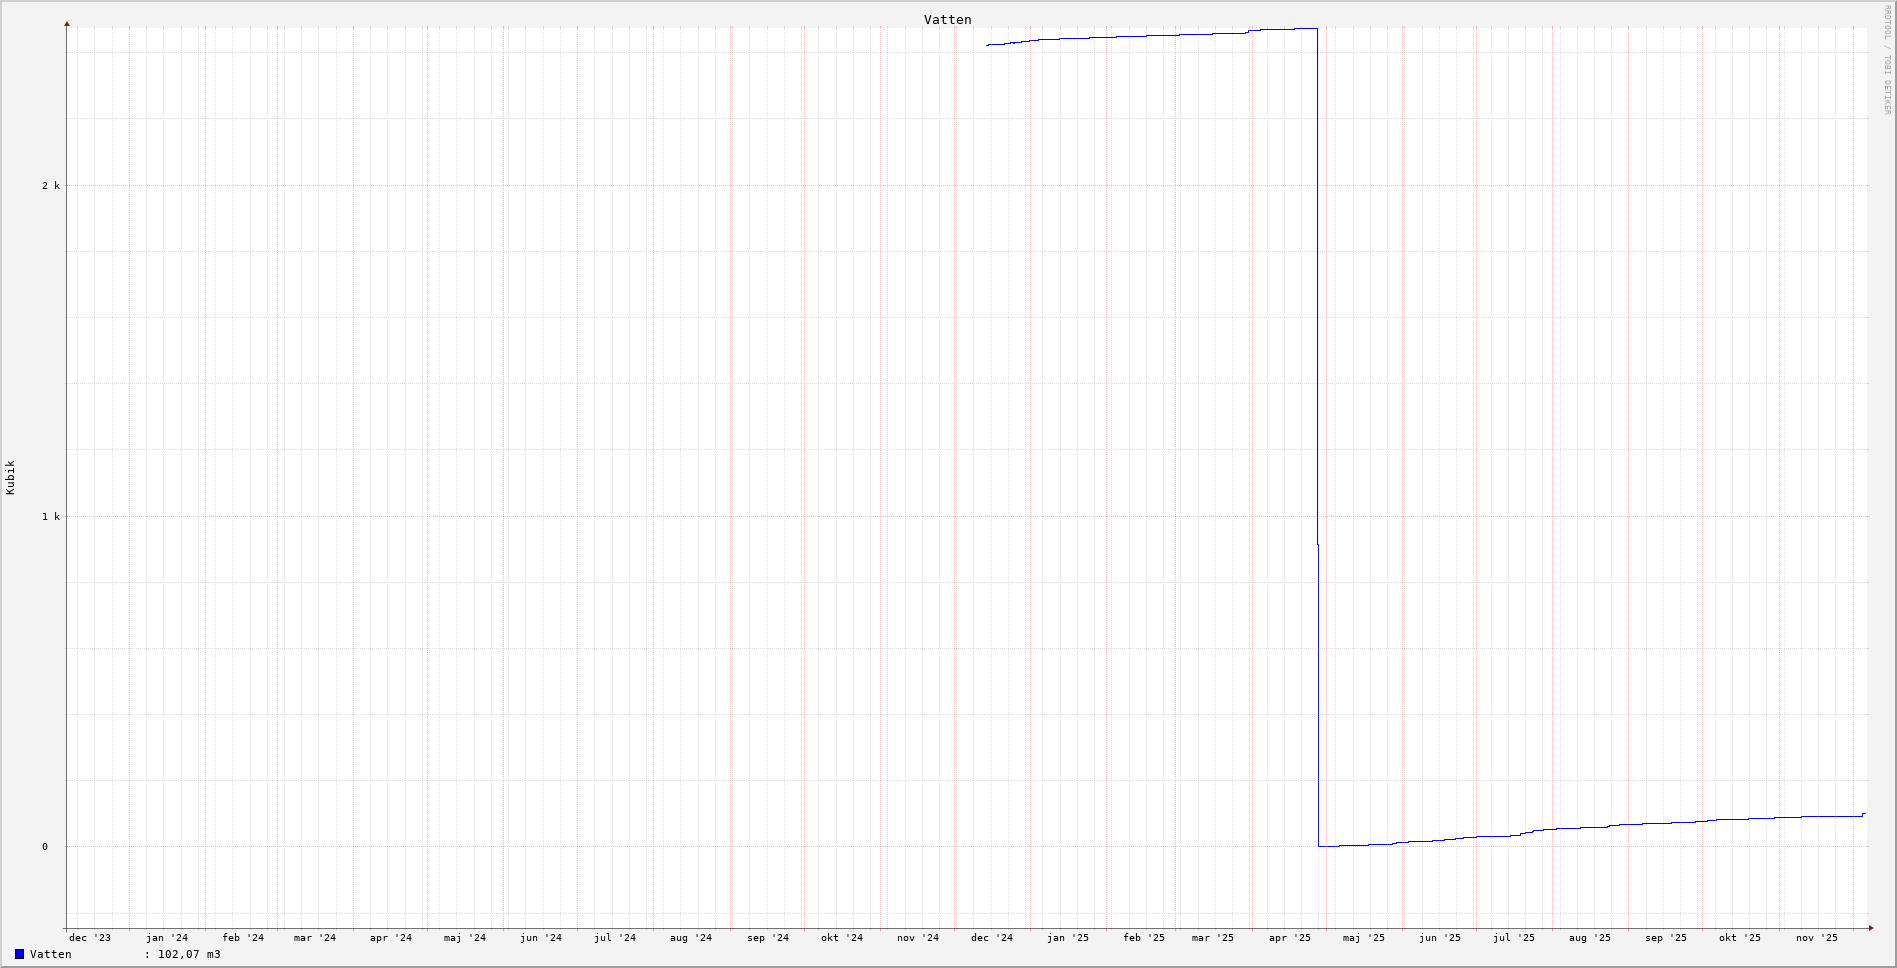This screenshot has width=1897, height=968.
Task: Click the red arrow atop the y-axis
Action: [x=67, y=23]
